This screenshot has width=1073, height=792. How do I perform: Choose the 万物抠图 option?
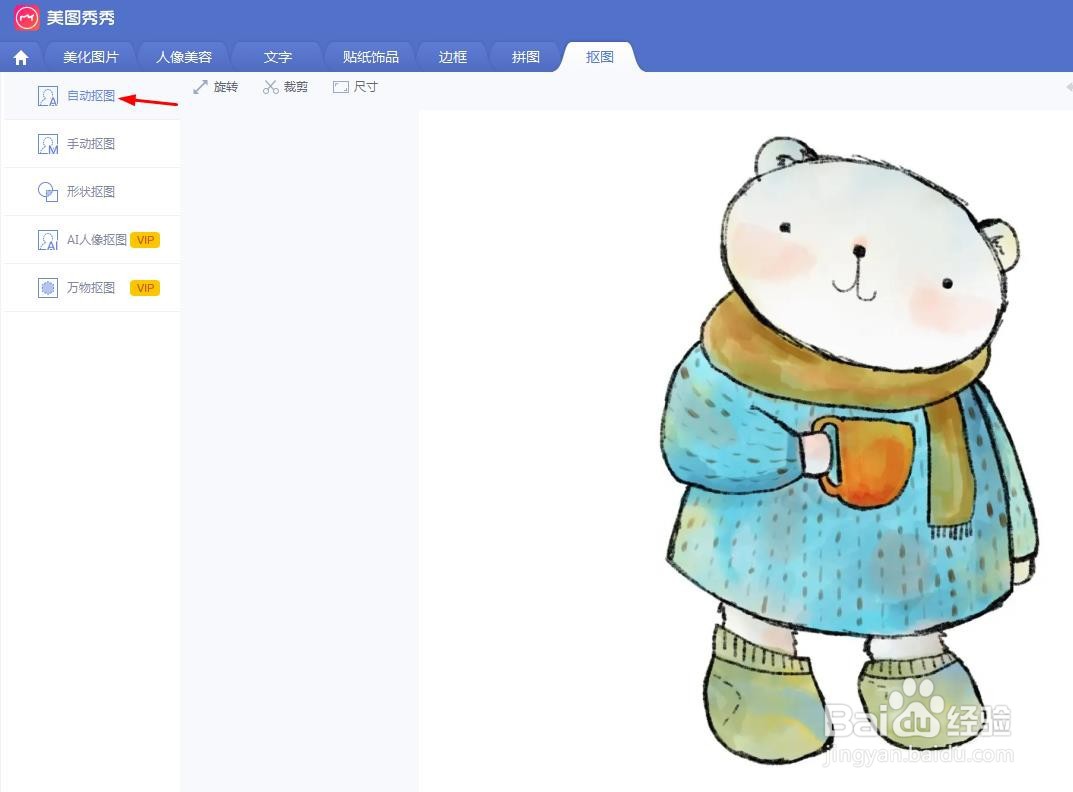[91, 288]
